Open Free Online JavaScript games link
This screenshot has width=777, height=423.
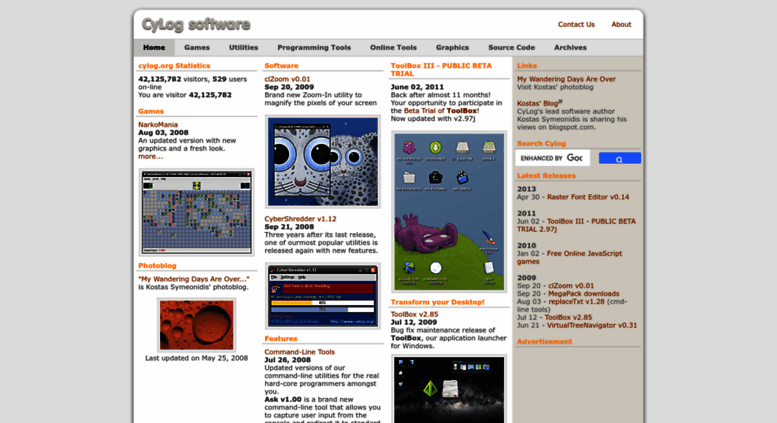tap(569, 258)
